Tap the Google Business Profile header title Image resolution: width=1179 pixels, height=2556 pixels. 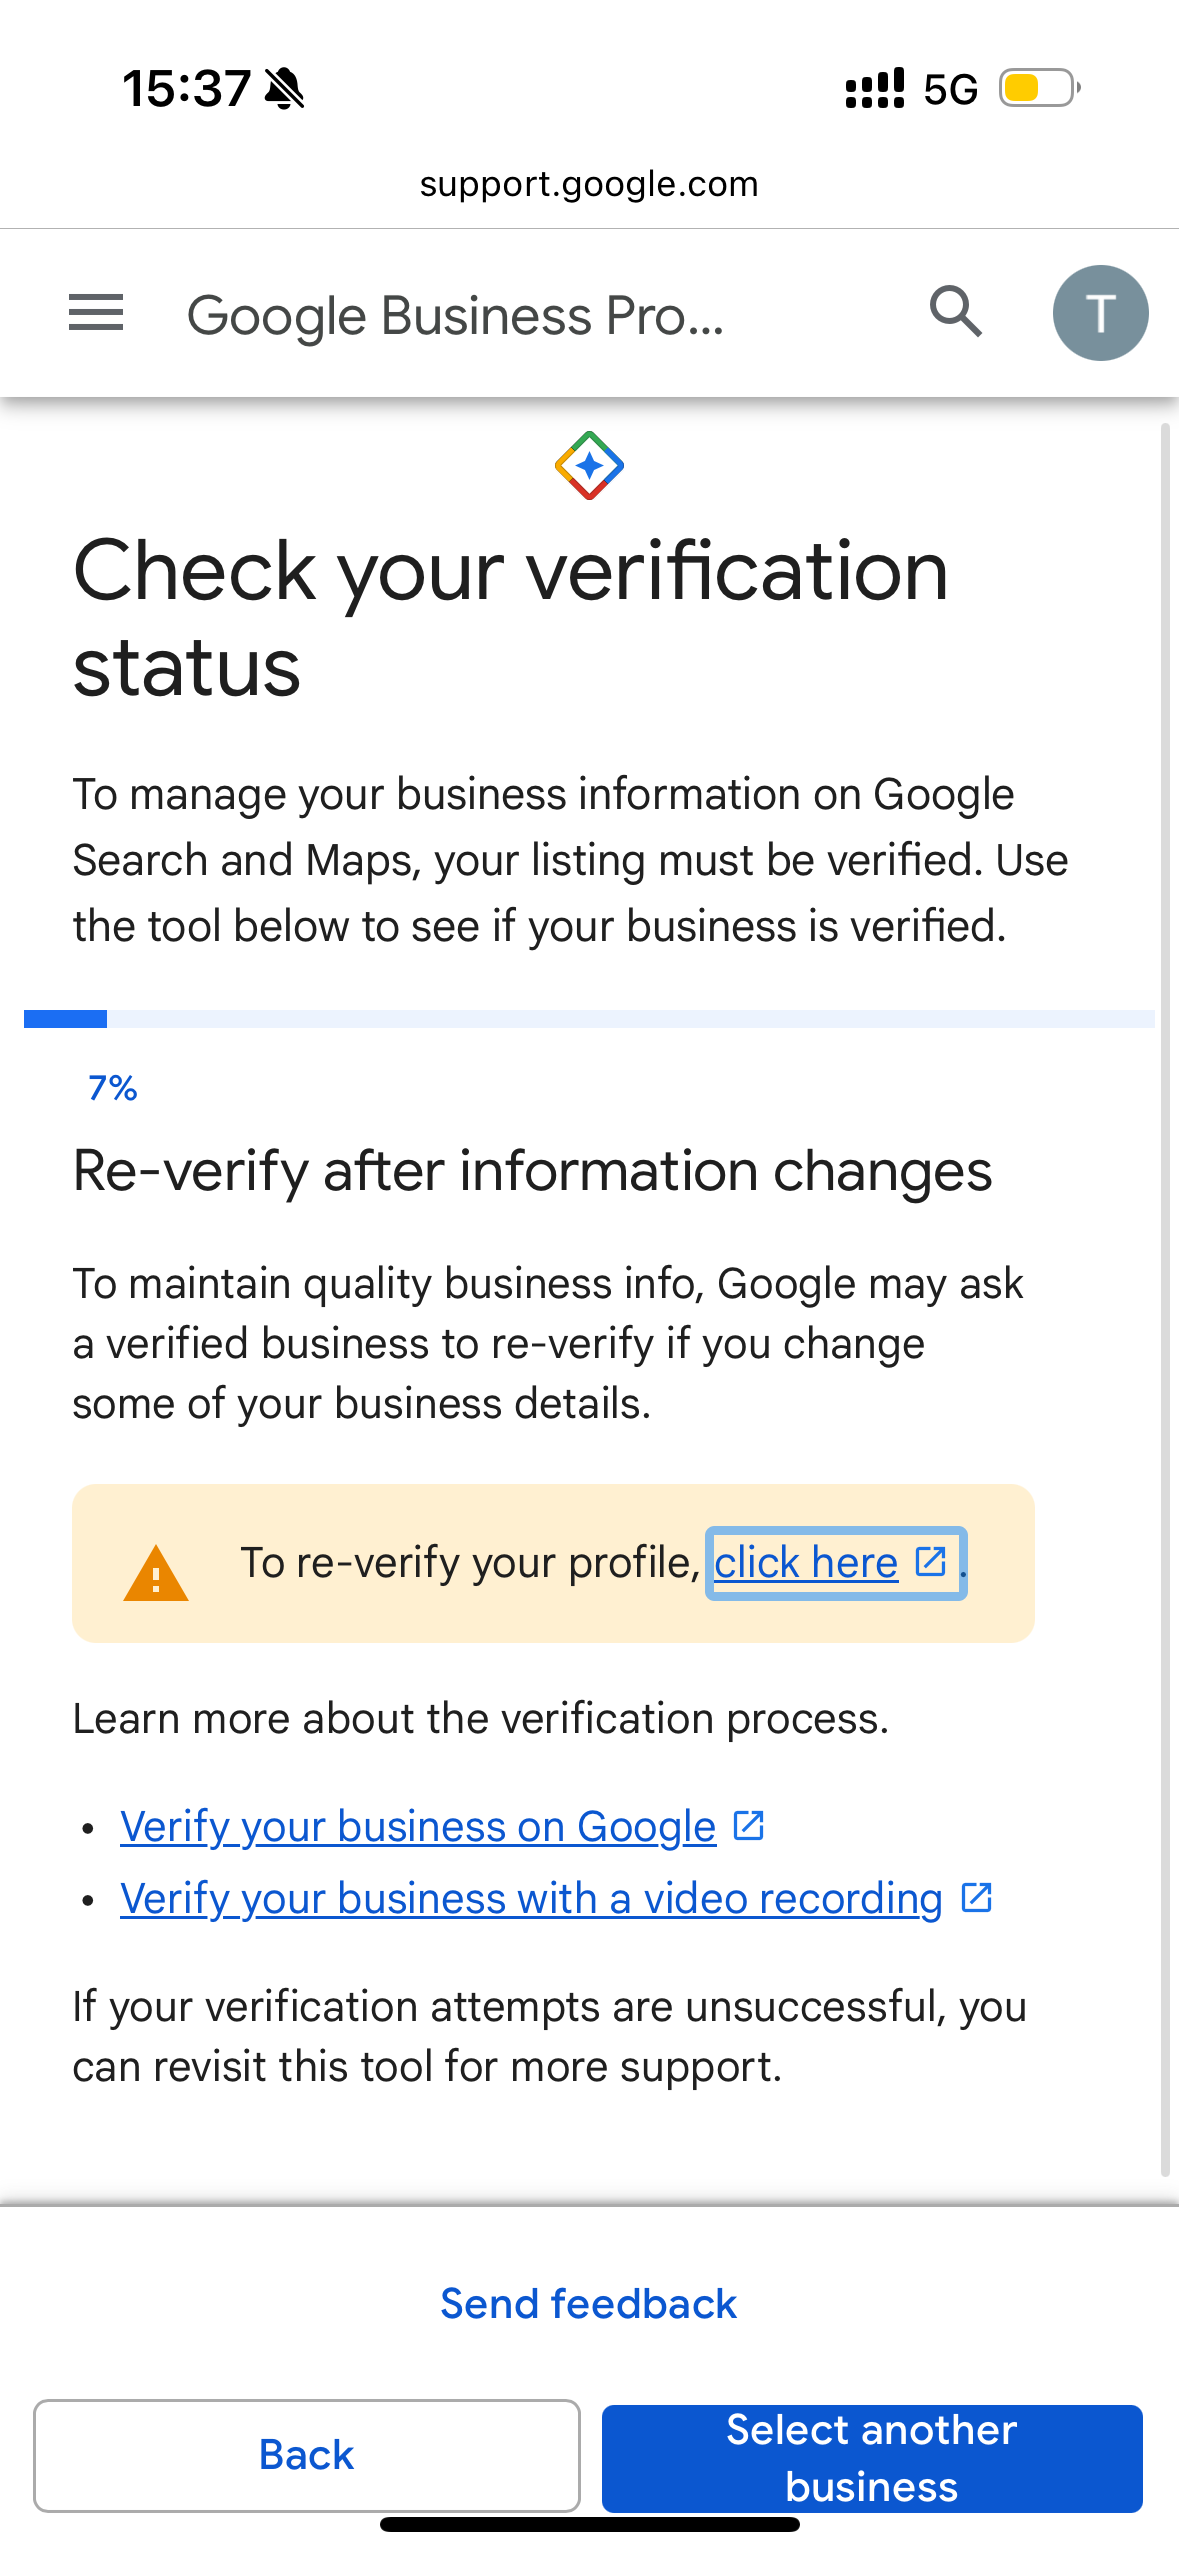tap(455, 316)
